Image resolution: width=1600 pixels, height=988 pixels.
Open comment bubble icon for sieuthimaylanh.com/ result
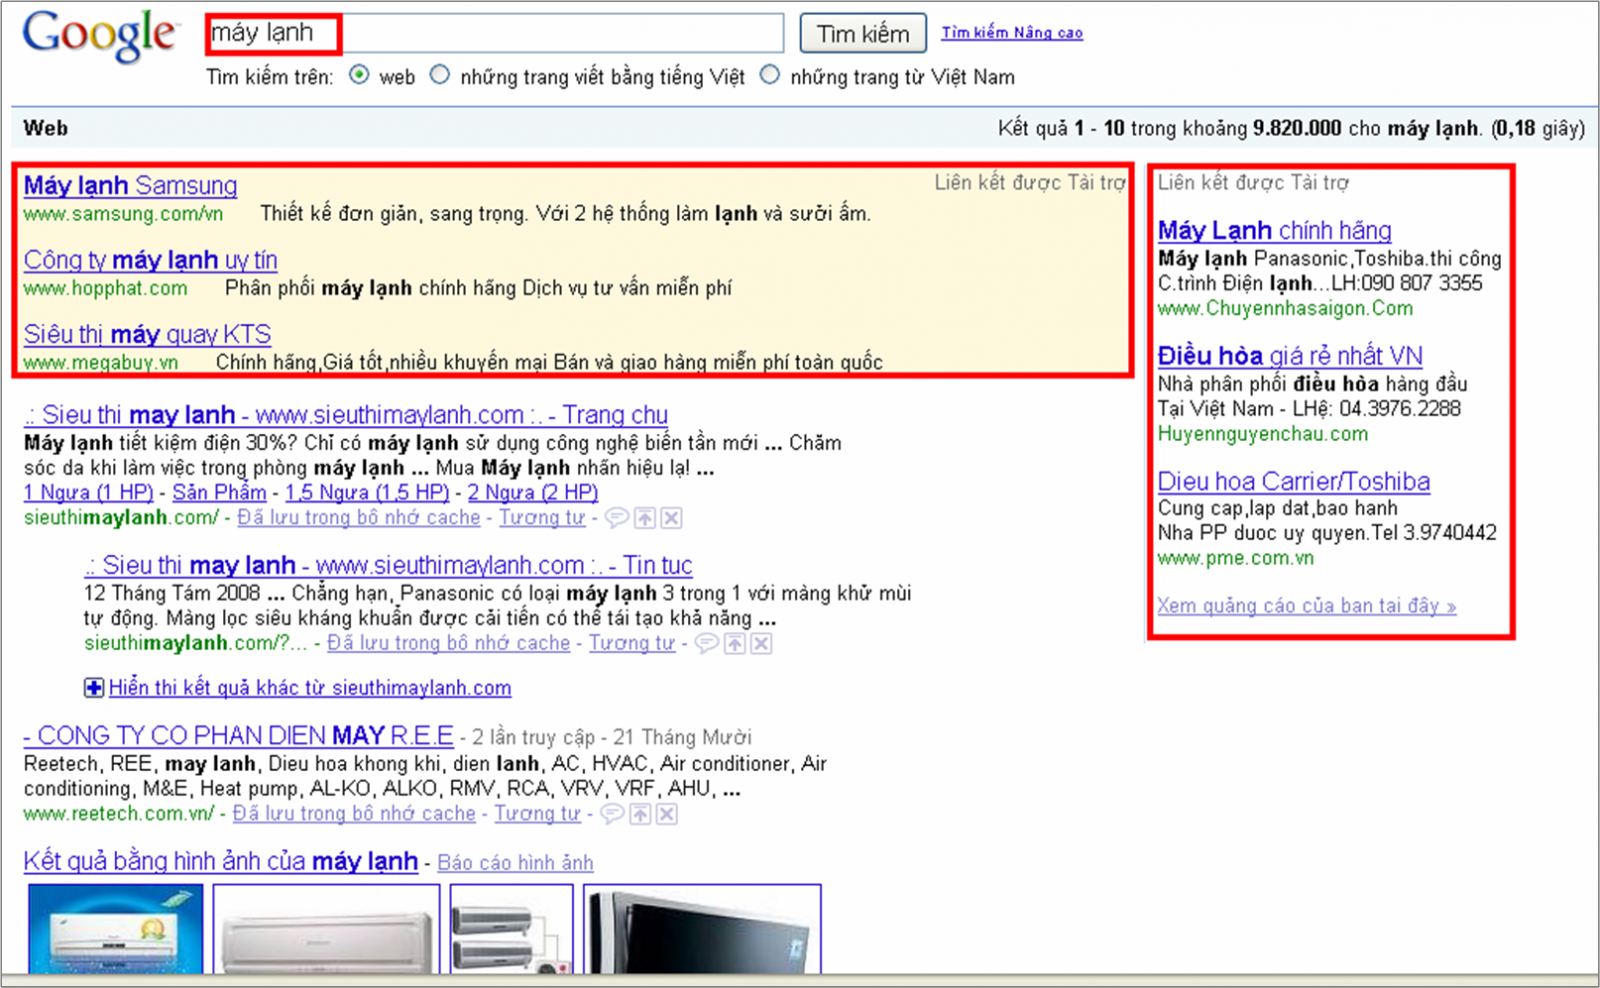pyautogui.click(x=617, y=518)
